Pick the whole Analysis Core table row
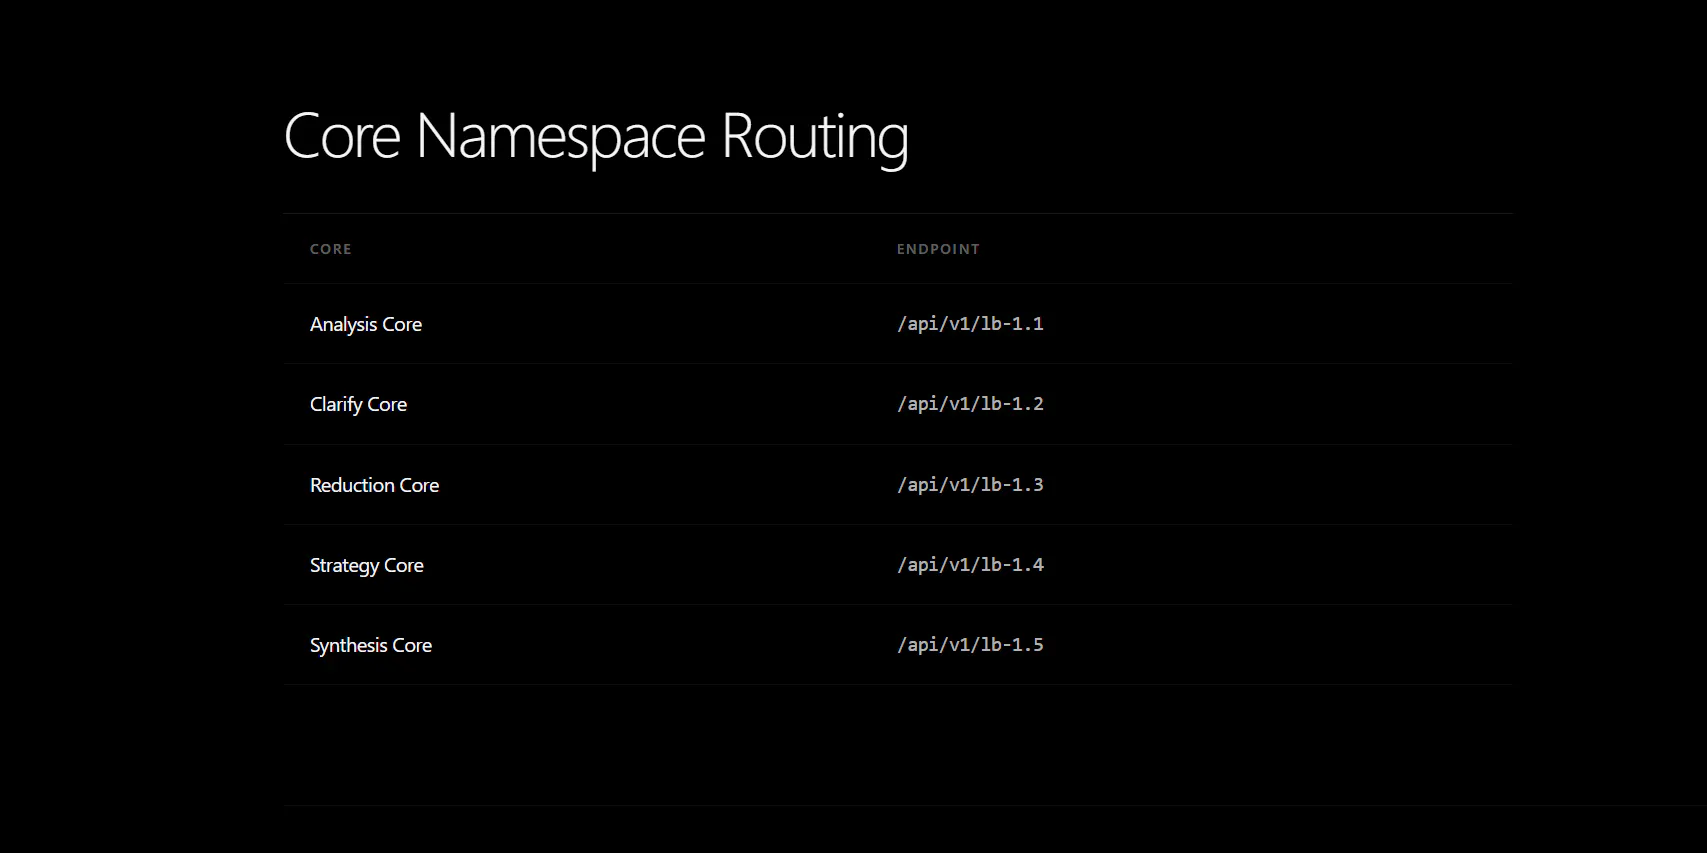 click(x=898, y=324)
